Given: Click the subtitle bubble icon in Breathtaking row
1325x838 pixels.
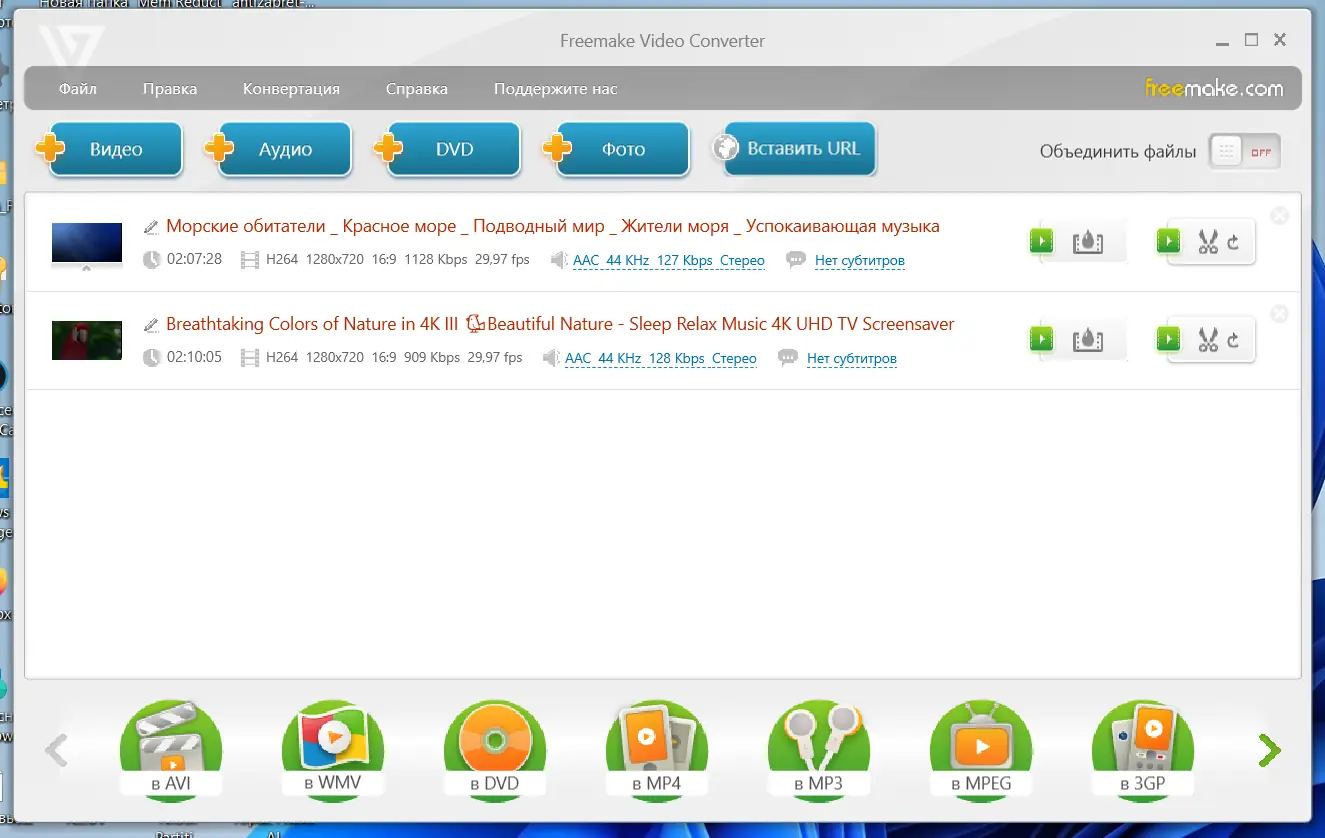Looking at the screenshot, I should pyautogui.click(x=788, y=359).
